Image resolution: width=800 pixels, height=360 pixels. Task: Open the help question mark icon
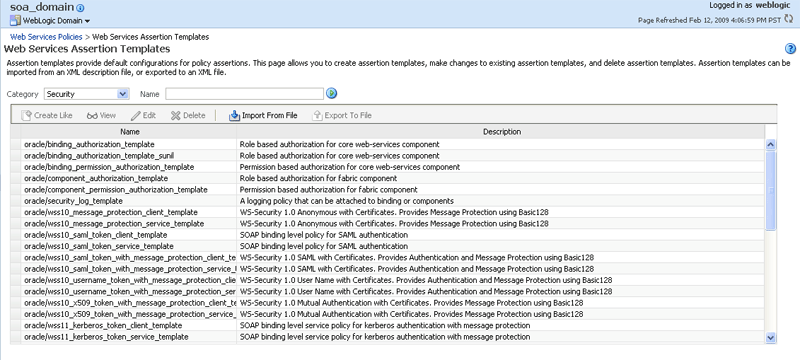click(790, 49)
